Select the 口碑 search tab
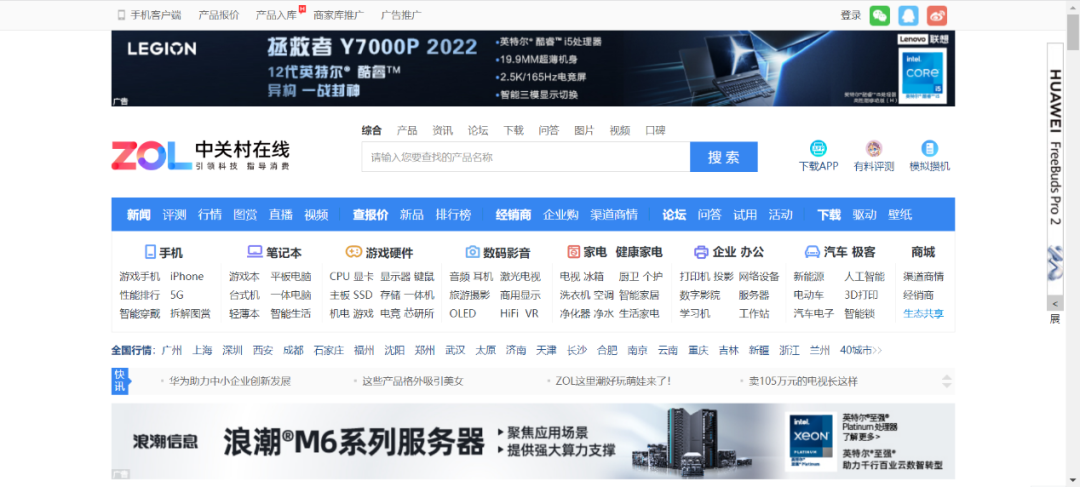Screen dimensions: 1080x487 pos(656,130)
